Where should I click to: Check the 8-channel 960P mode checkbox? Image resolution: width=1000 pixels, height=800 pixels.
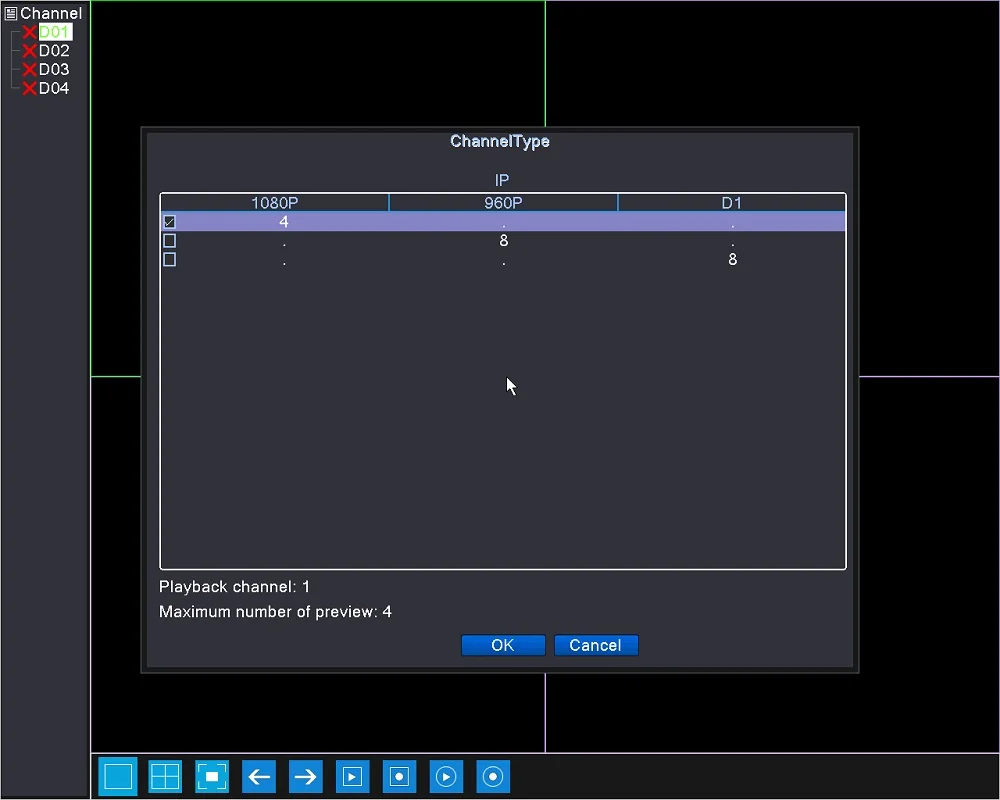coord(170,241)
